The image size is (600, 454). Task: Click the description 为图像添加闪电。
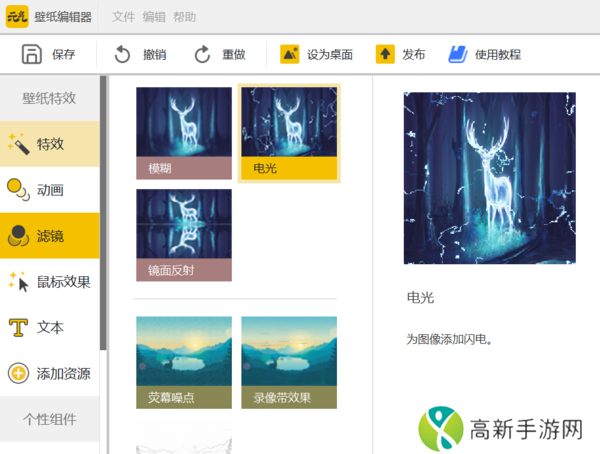pyautogui.click(x=449, y=339)
